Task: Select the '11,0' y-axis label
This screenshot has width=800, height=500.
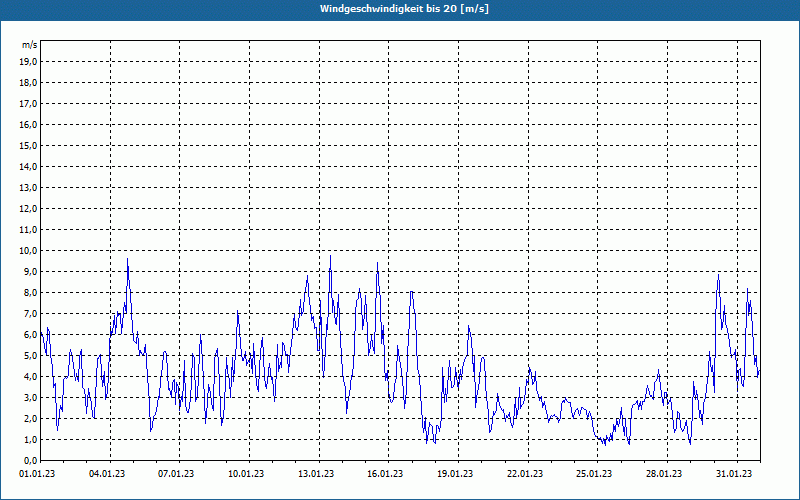Action: [x=28, y=230]
